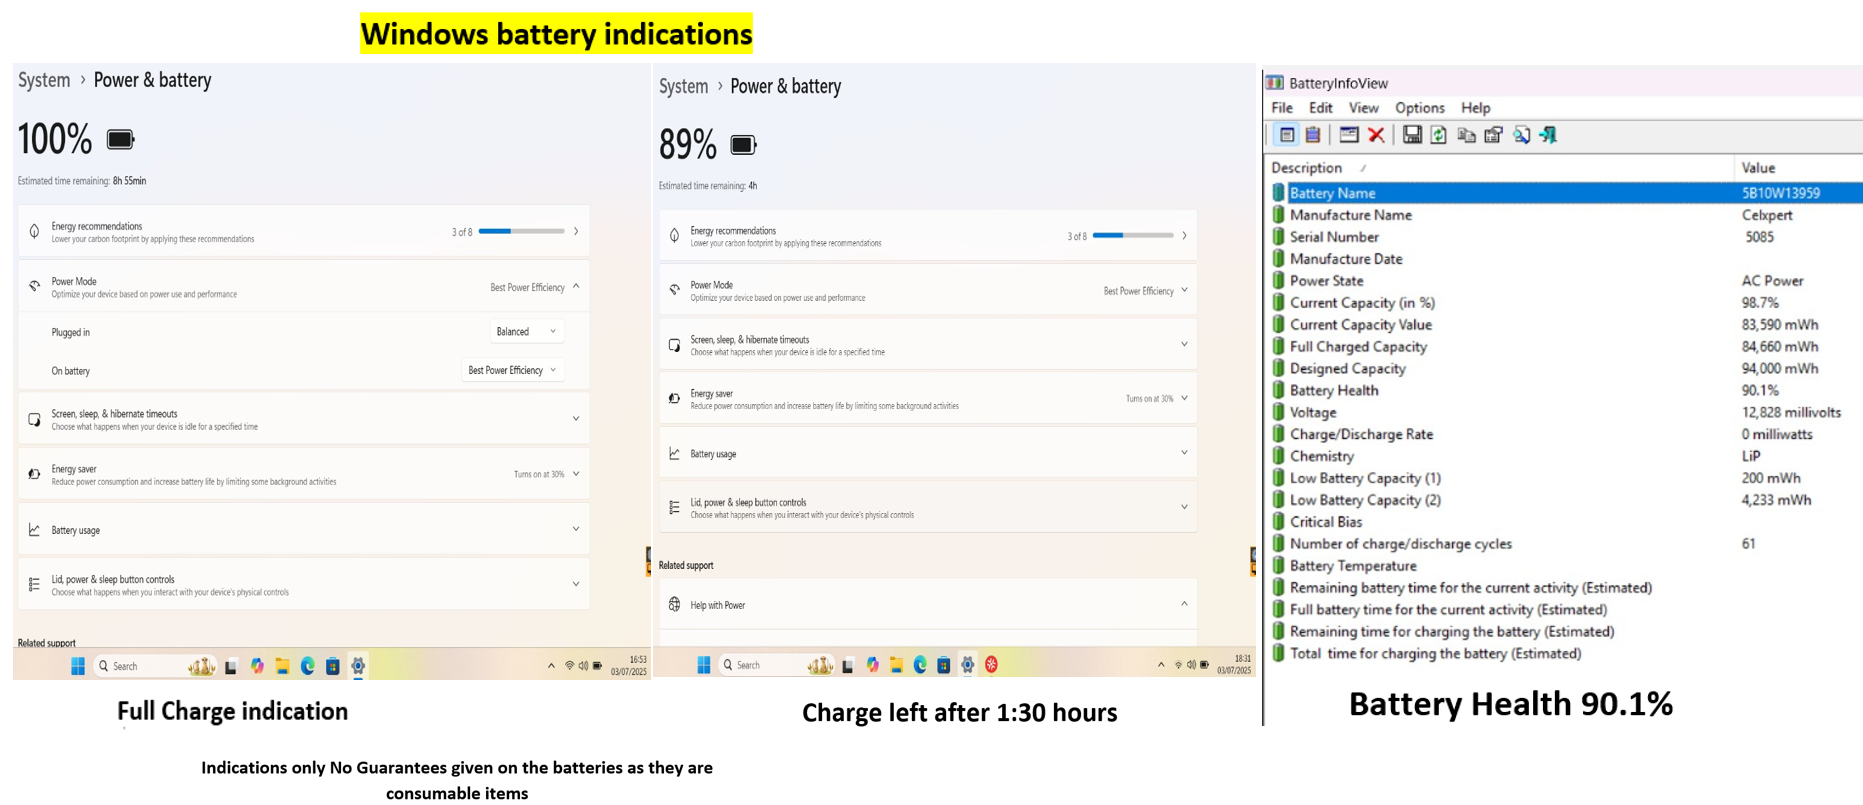This screenshot has width=1863, height=805.
Task: Open the Options menu in BatteryInfoView
Action: [x=1419, y=108]
